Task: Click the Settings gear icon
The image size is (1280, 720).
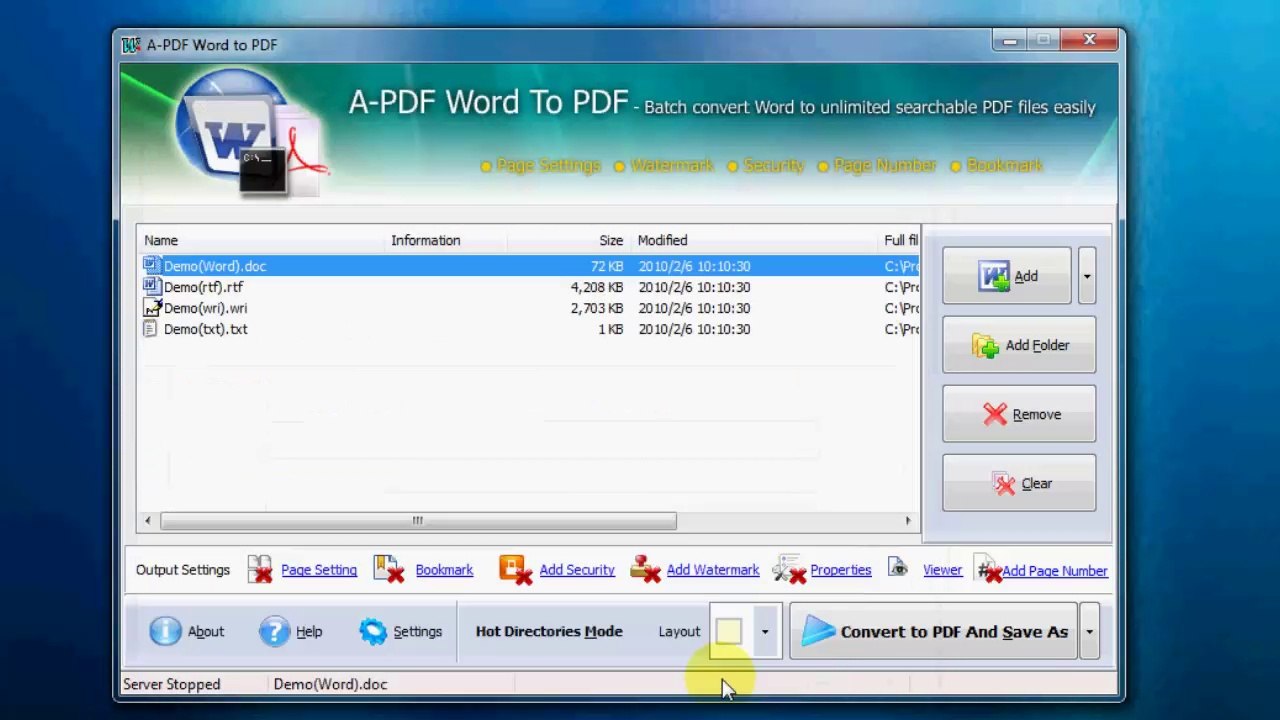Action: [373, 631]
